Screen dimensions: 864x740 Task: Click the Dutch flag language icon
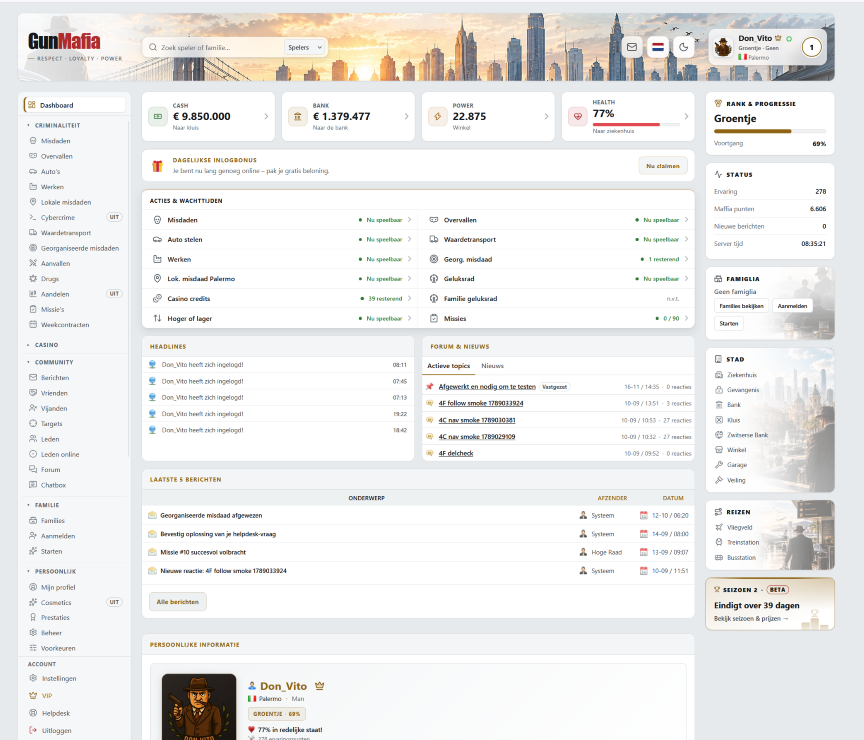point(658,47)
